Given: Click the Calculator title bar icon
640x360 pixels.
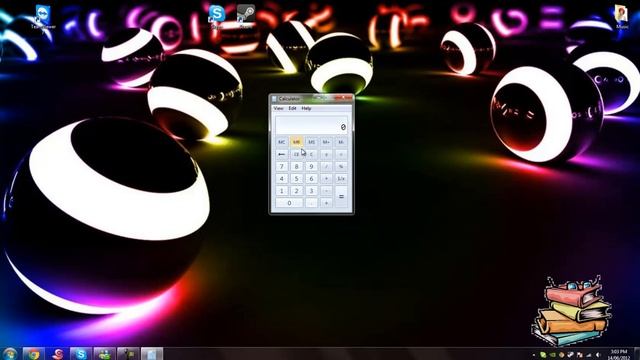Looking at the screenshot, I should point(274,99).
